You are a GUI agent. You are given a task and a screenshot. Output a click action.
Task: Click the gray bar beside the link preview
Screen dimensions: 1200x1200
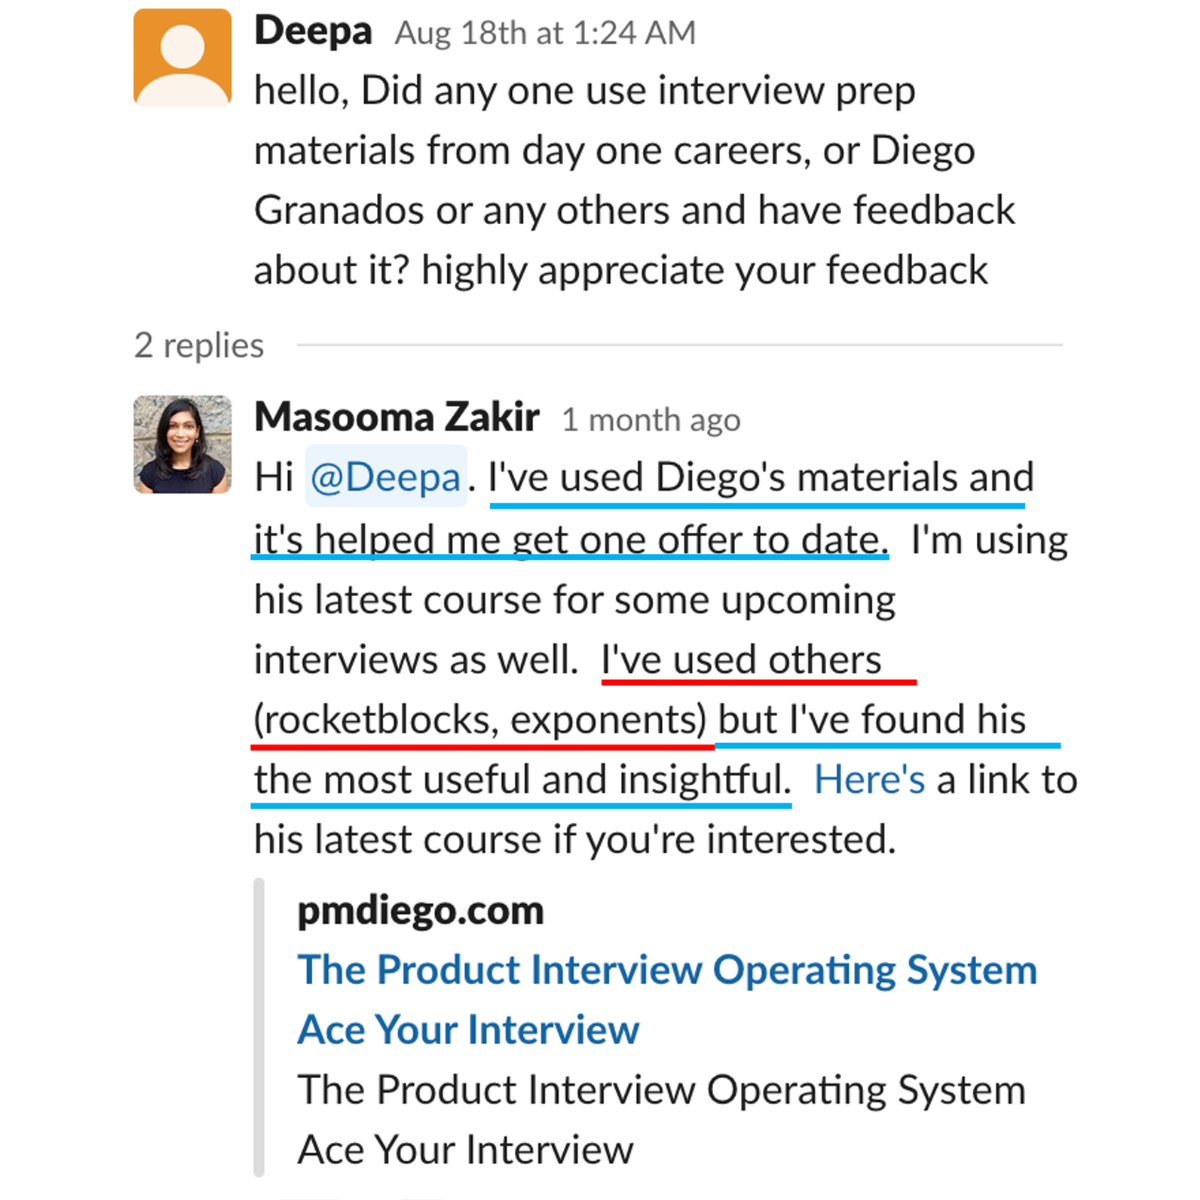[260, 1026]
